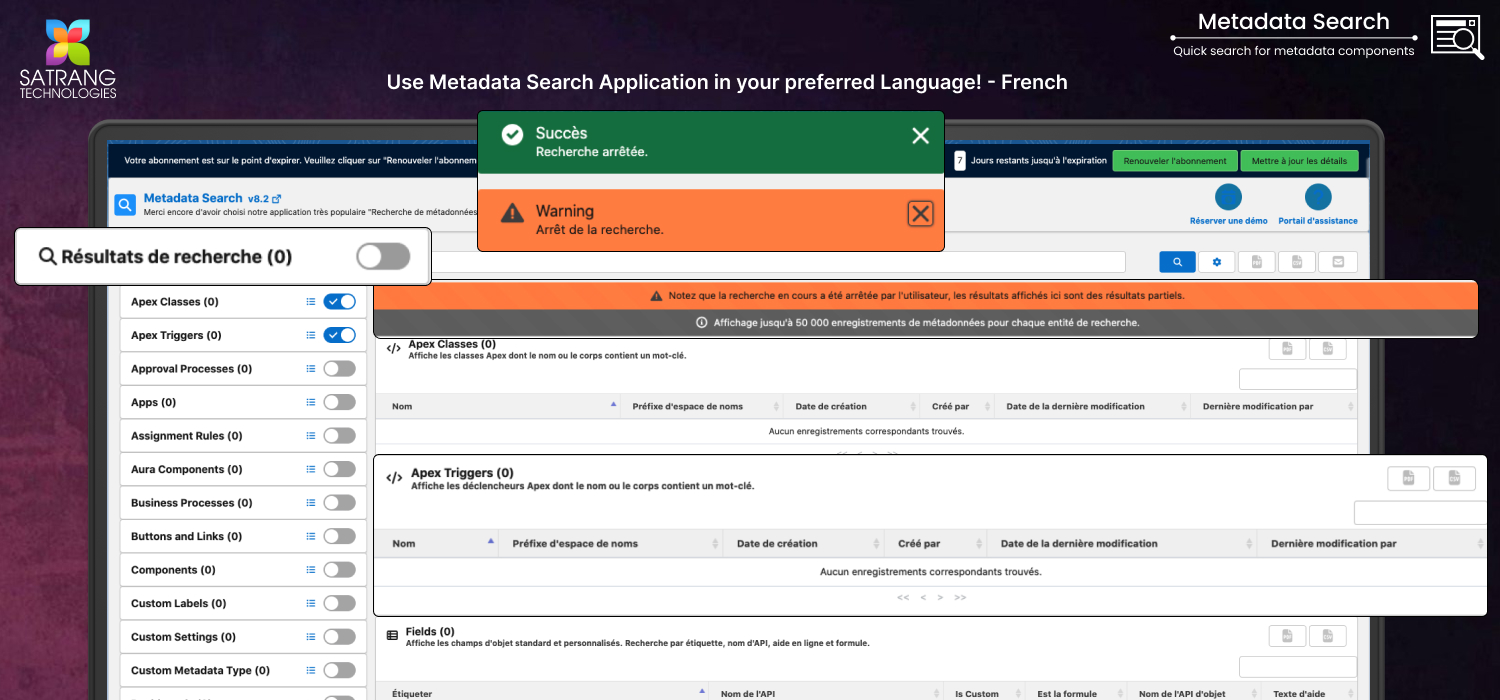The height and width of the screenshot is (700, 1500).
Task: Export all results with the top PDF icon
Action: click(1257, 262)
